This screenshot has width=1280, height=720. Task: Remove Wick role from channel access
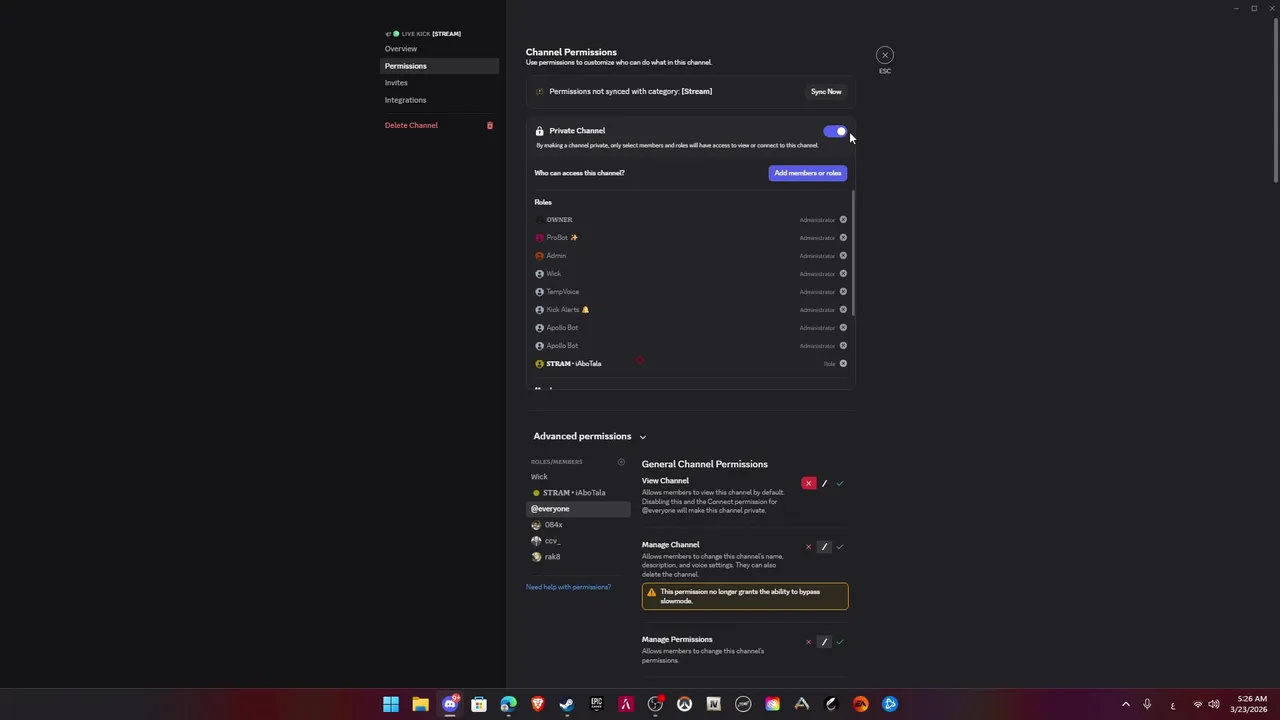click(843, 274)
